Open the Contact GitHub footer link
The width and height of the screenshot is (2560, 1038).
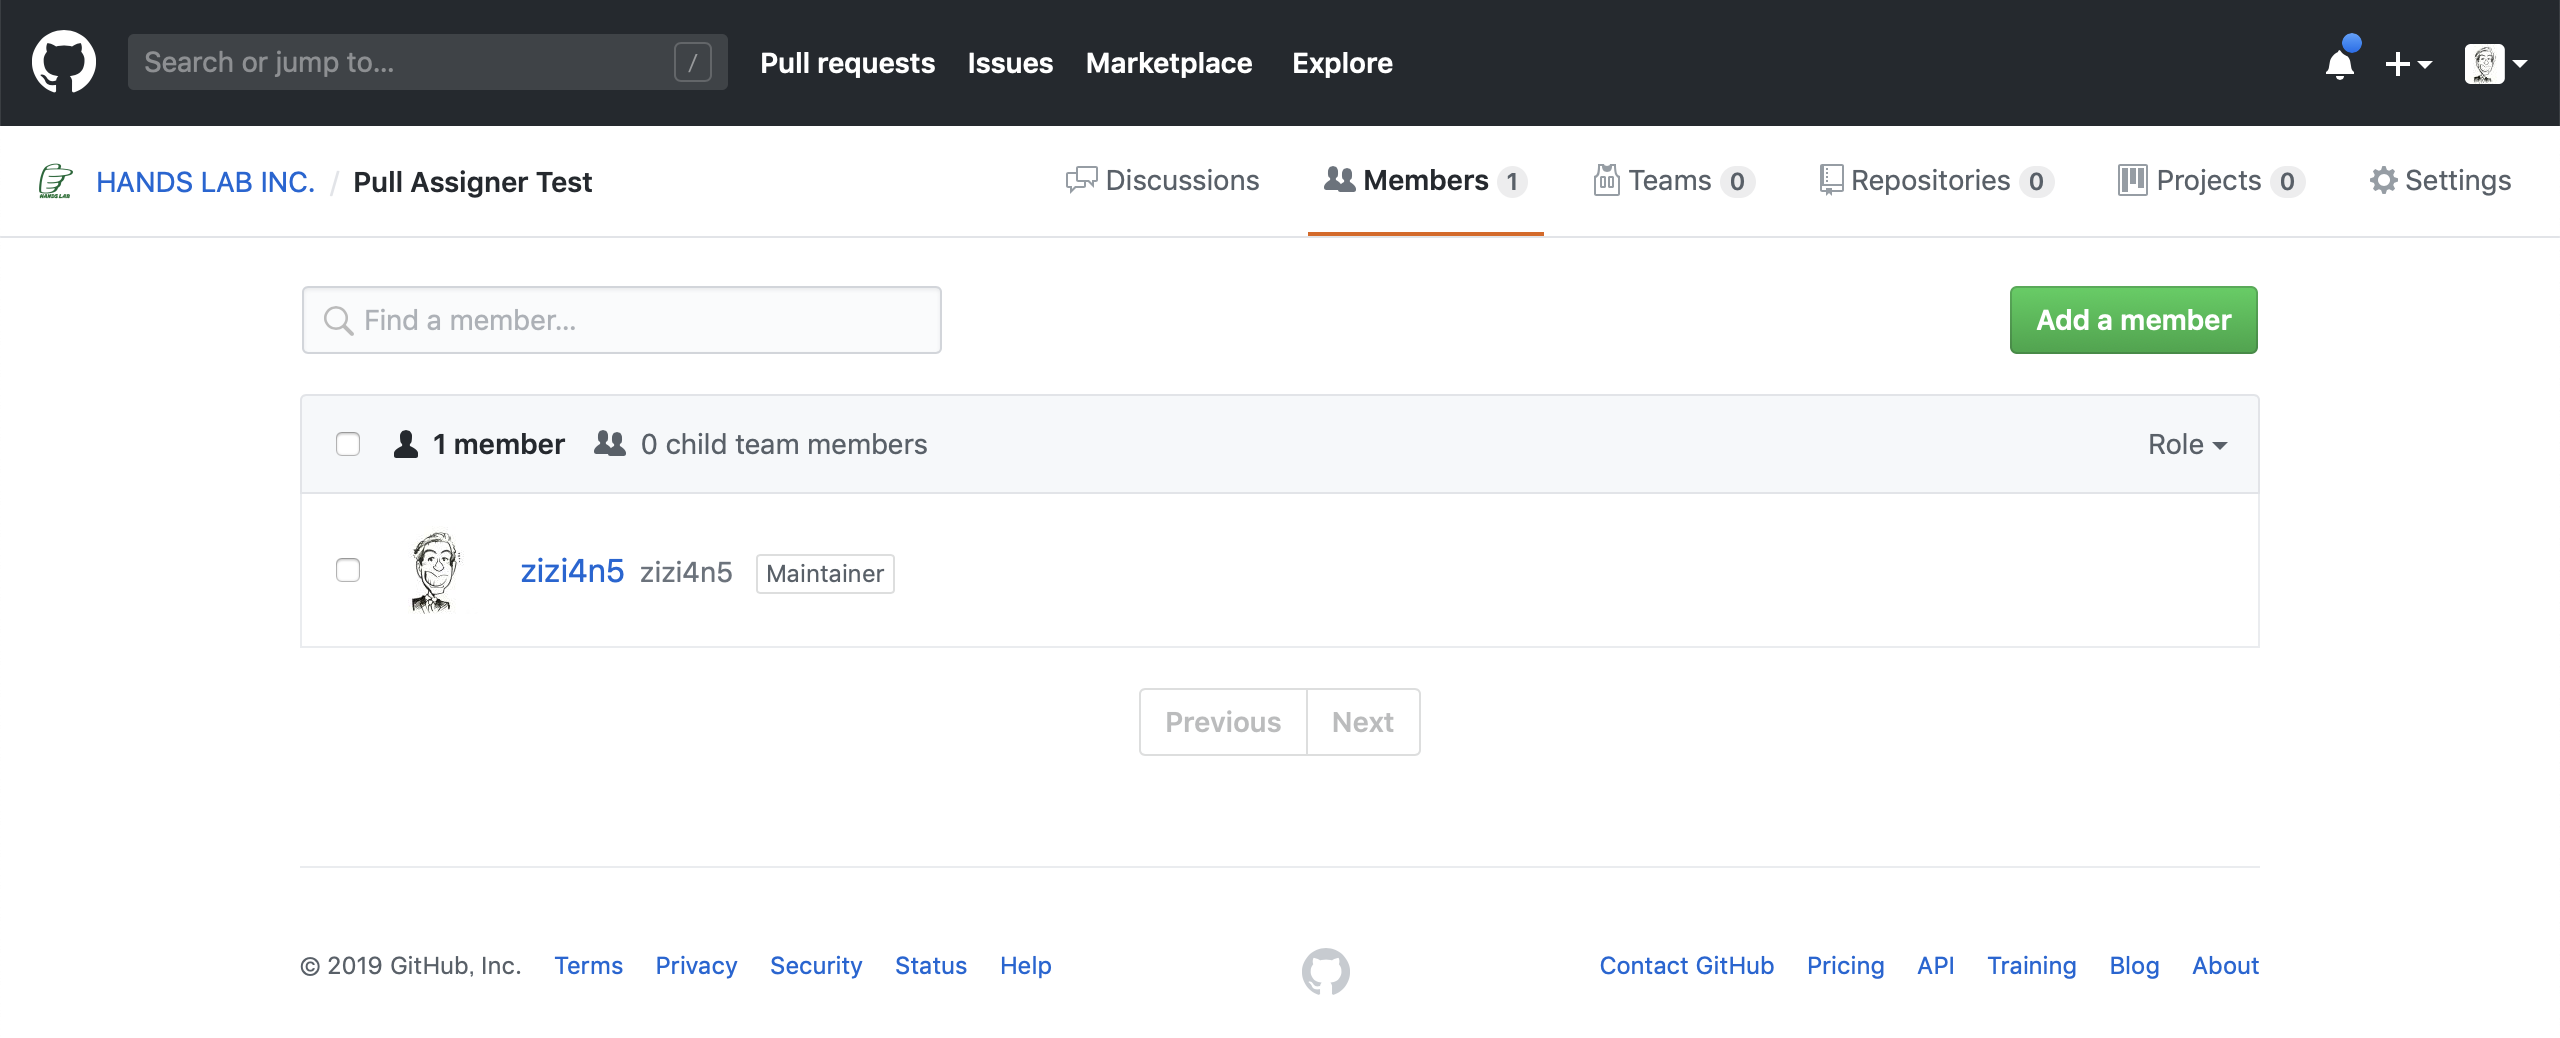[x=1687, y=966]
